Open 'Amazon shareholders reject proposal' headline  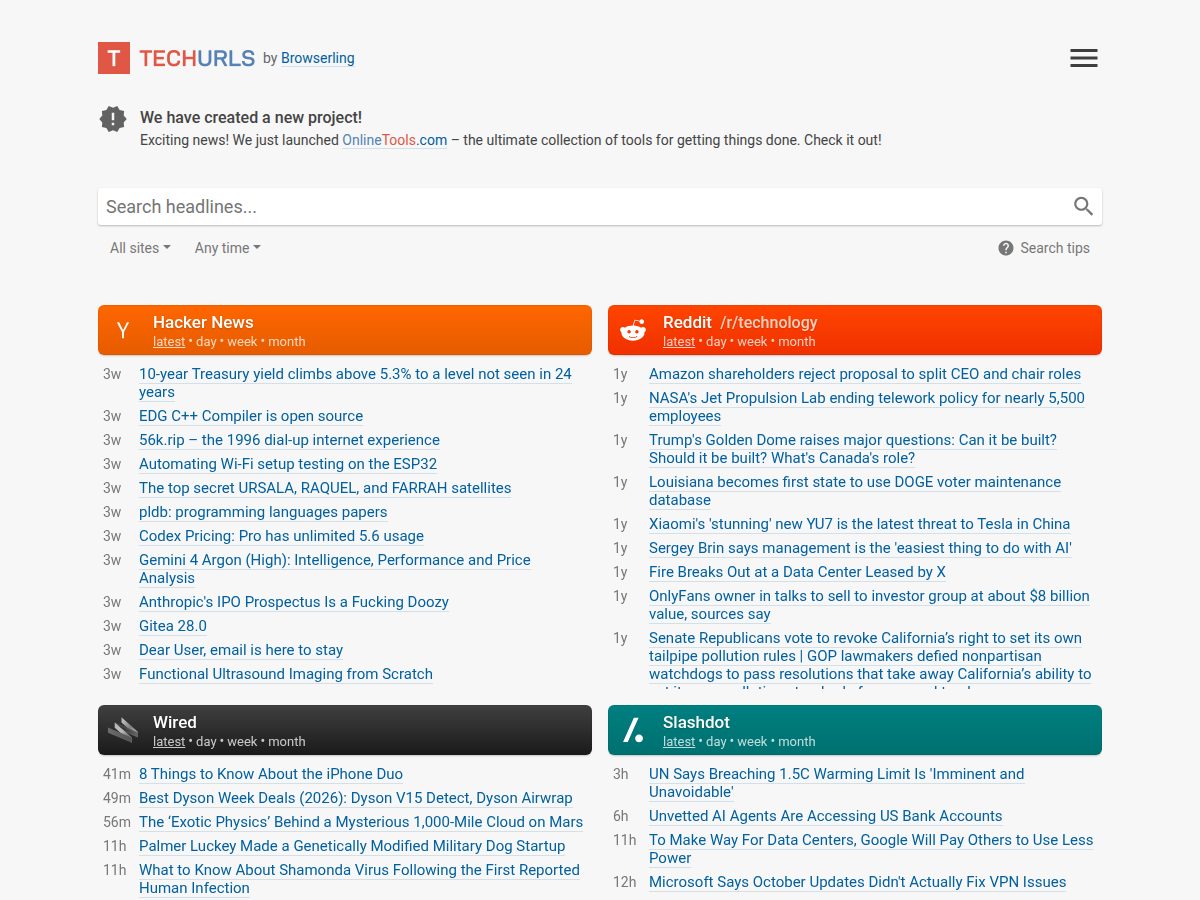point(865,374)
